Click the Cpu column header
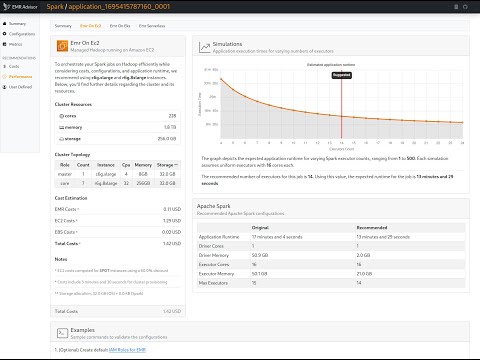Screen dimensions: 480x360 [x=126, y=165]
